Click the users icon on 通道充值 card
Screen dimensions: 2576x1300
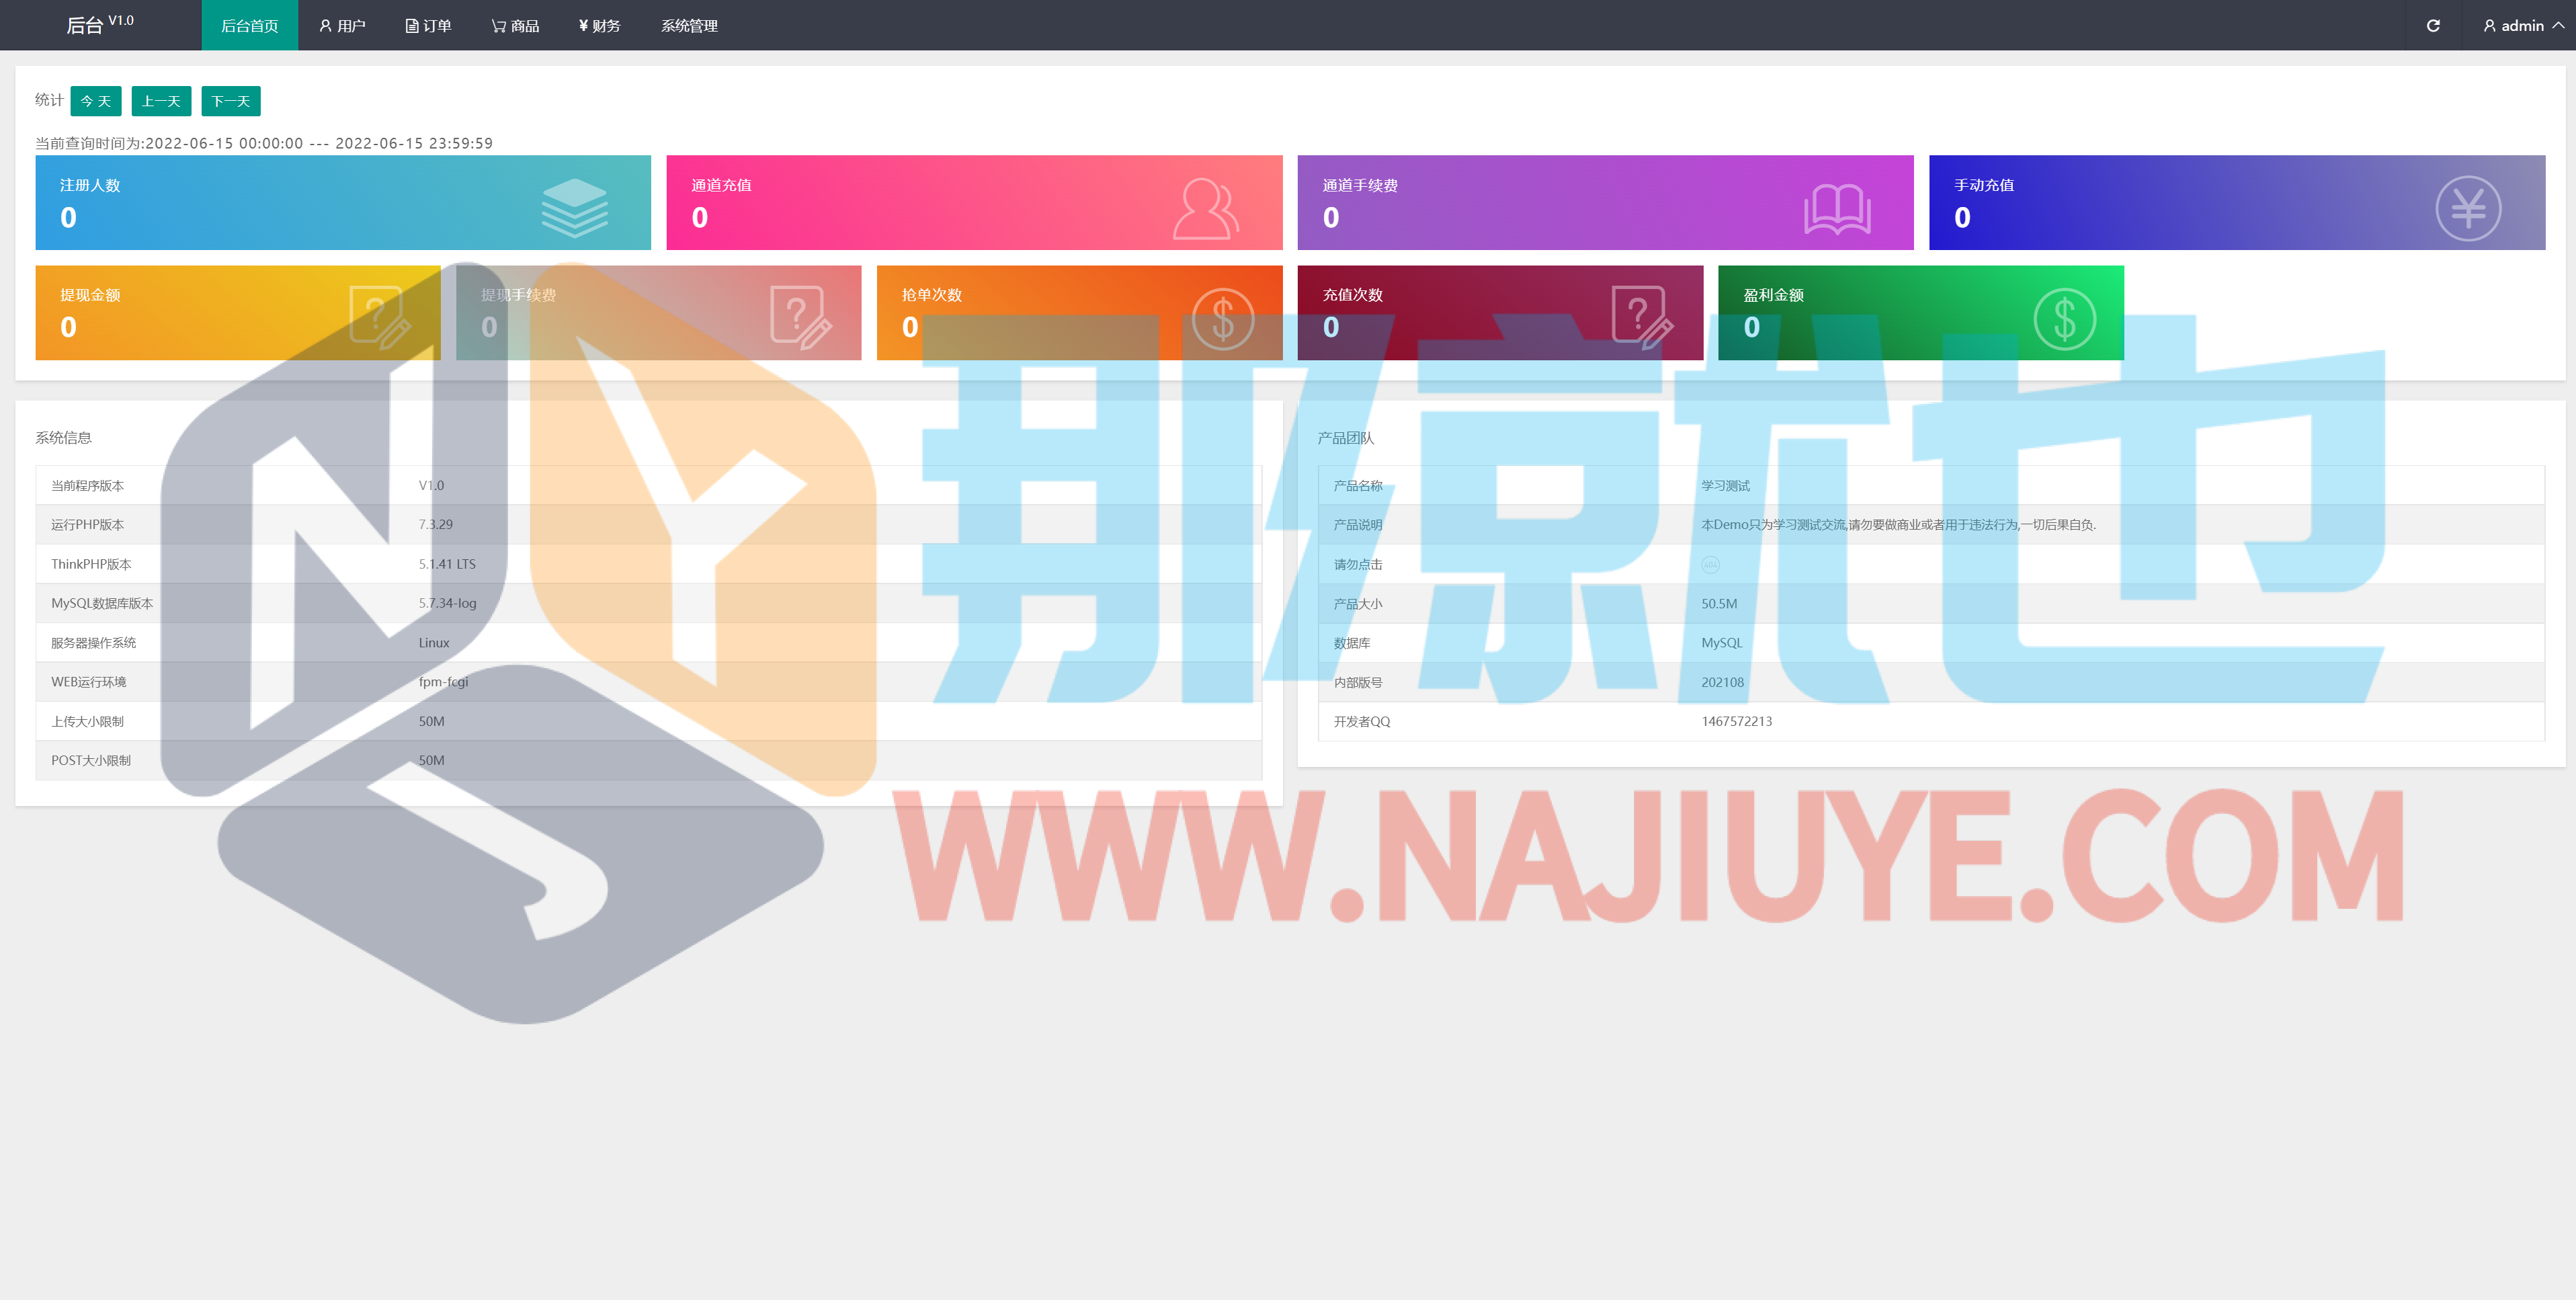pos(1205,208)
